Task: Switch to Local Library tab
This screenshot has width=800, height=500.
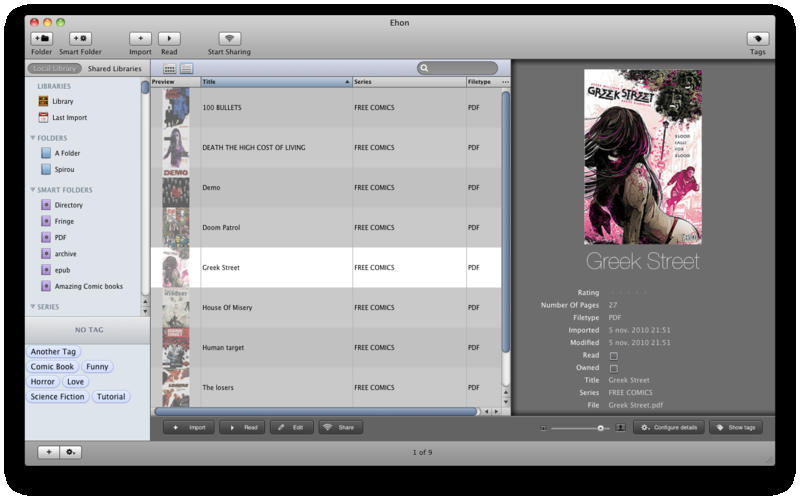Action: [x=55, y=68]
